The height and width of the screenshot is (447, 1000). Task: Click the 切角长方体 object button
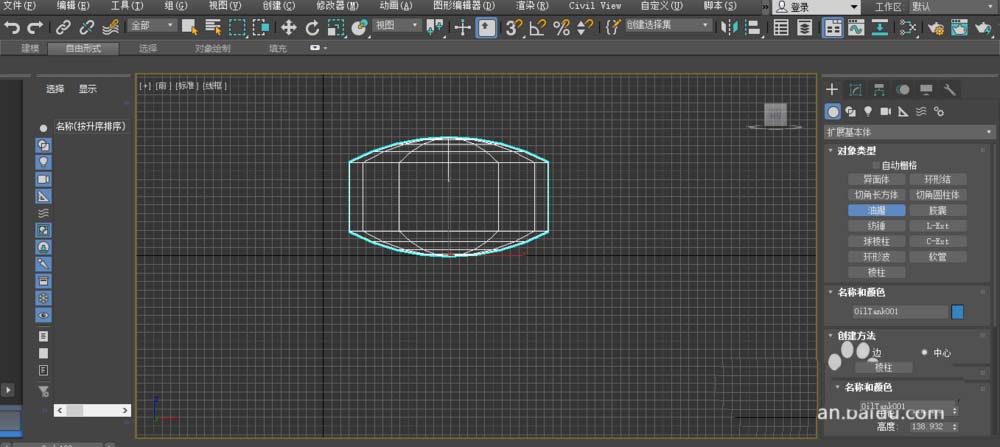(x=876, y=195)
